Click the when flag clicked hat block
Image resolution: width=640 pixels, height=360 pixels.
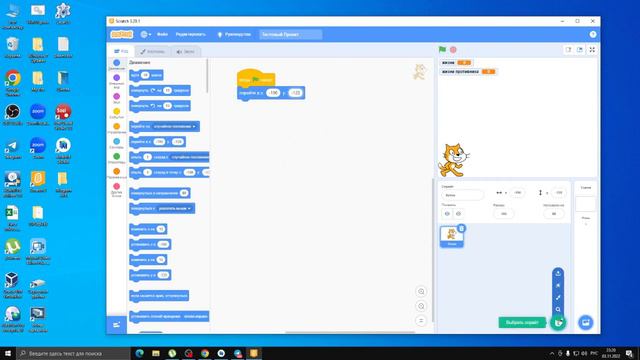(x=256, y=78)
